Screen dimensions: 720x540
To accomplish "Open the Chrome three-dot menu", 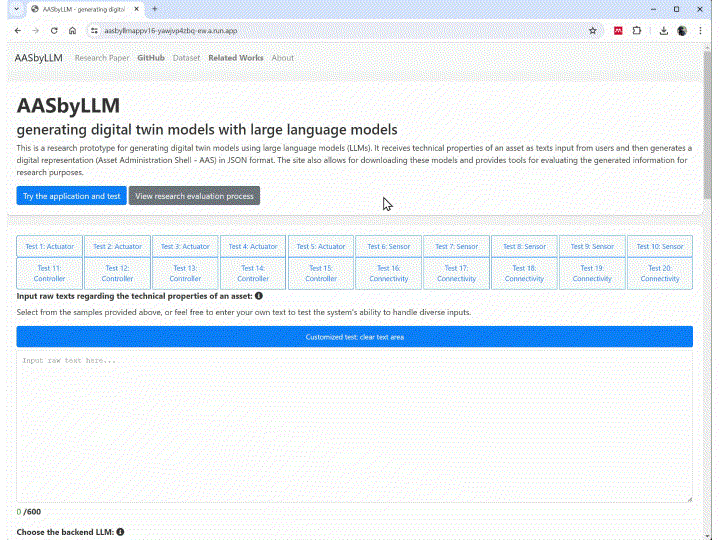I will click(x=702, y=31).
